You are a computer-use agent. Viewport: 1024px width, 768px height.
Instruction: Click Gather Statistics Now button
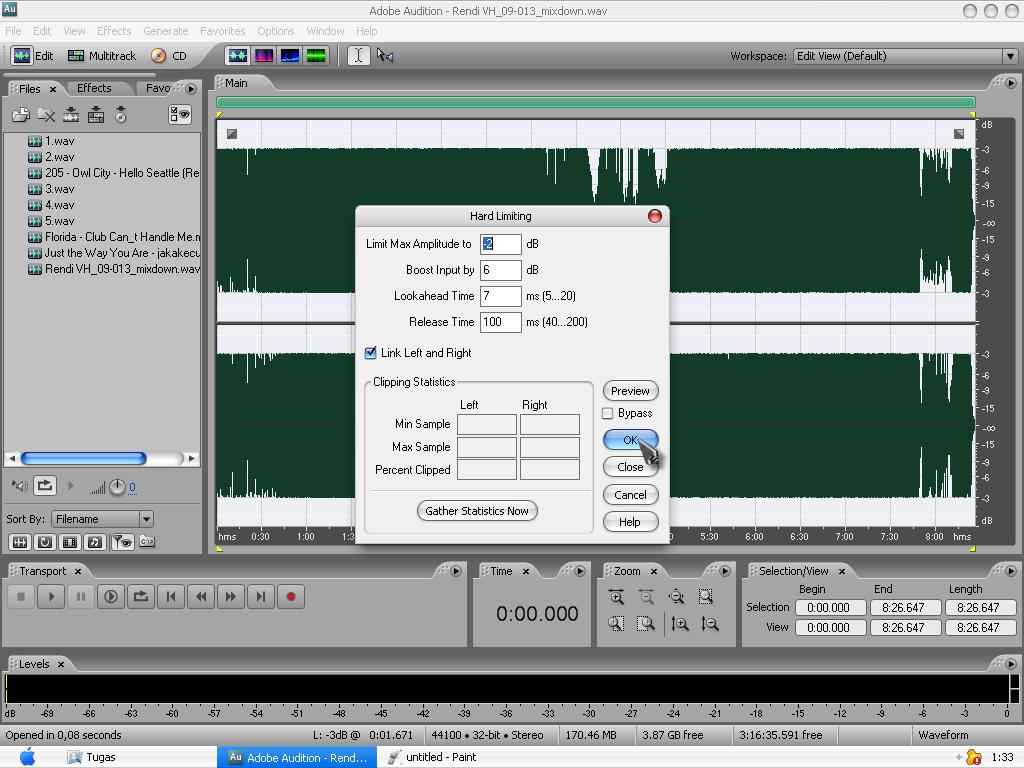coord(477,511)
